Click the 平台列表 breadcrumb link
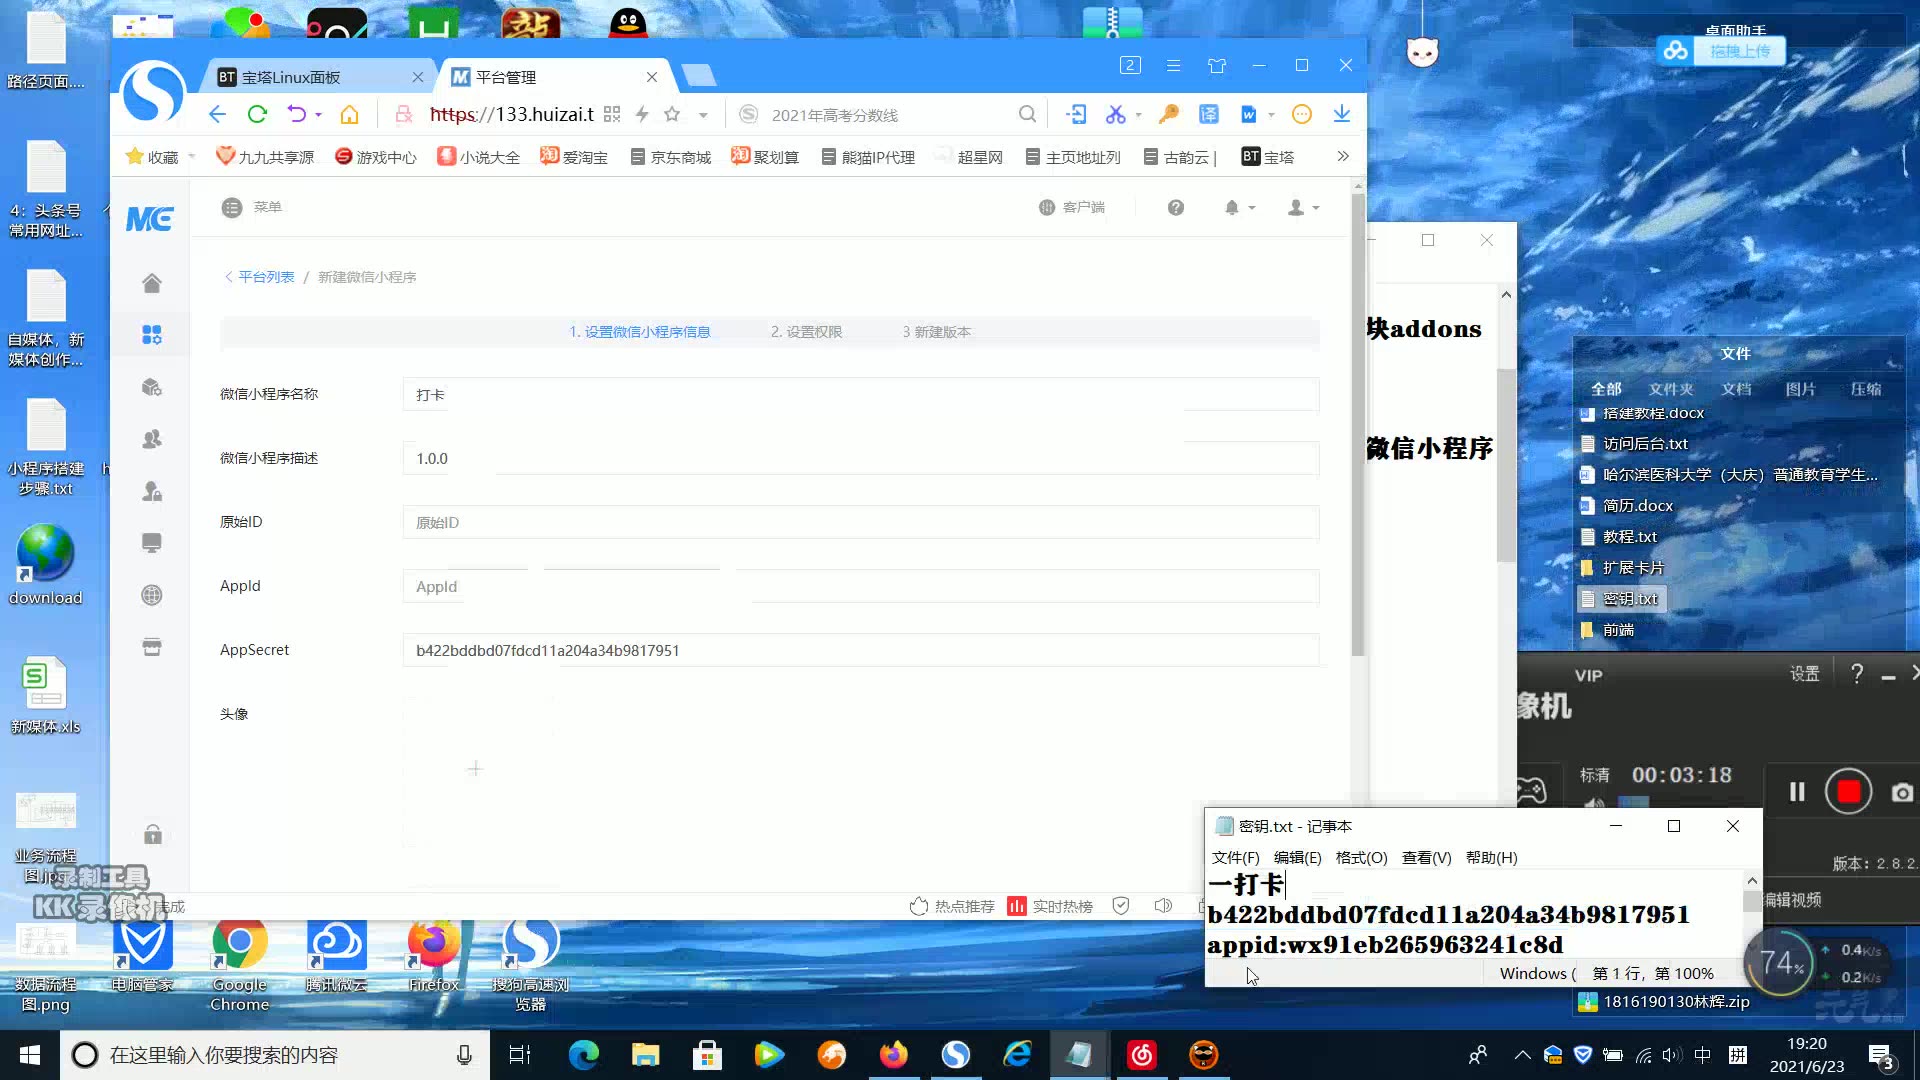The image size is (1920, 1080). (x=265, y=276)
